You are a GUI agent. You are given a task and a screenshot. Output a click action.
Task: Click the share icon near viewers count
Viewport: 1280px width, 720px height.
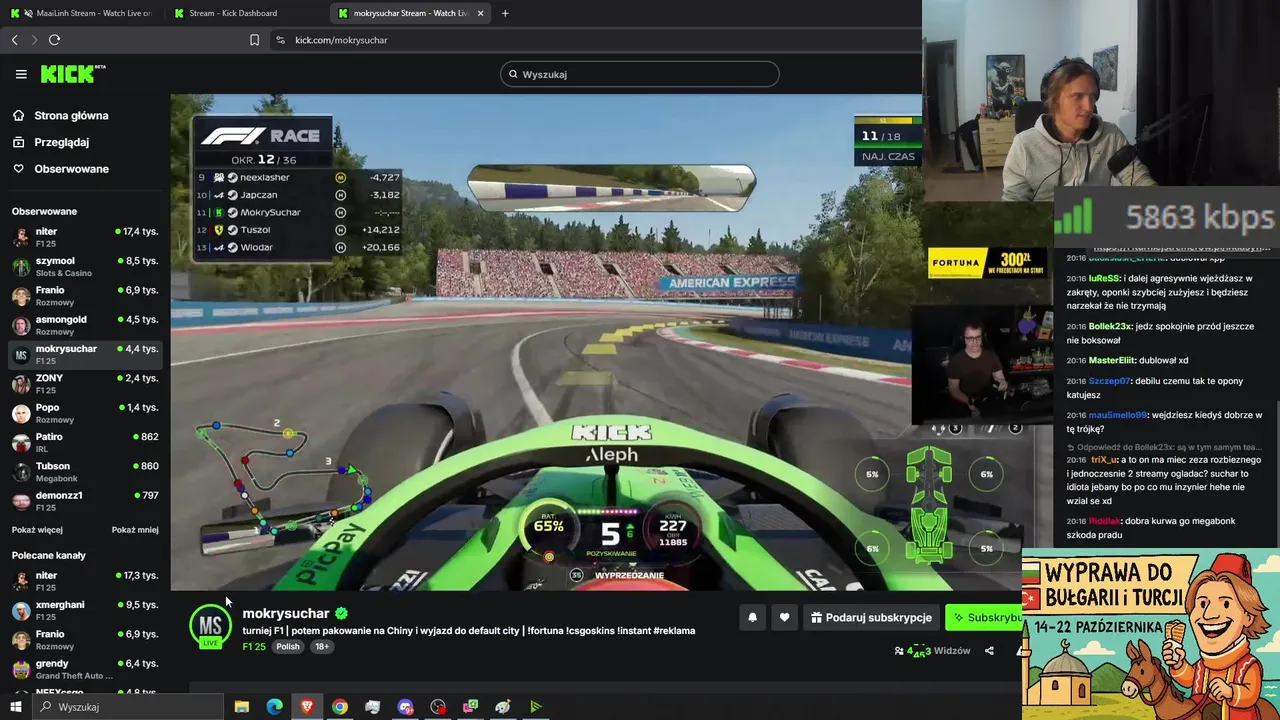click(989, 651)
